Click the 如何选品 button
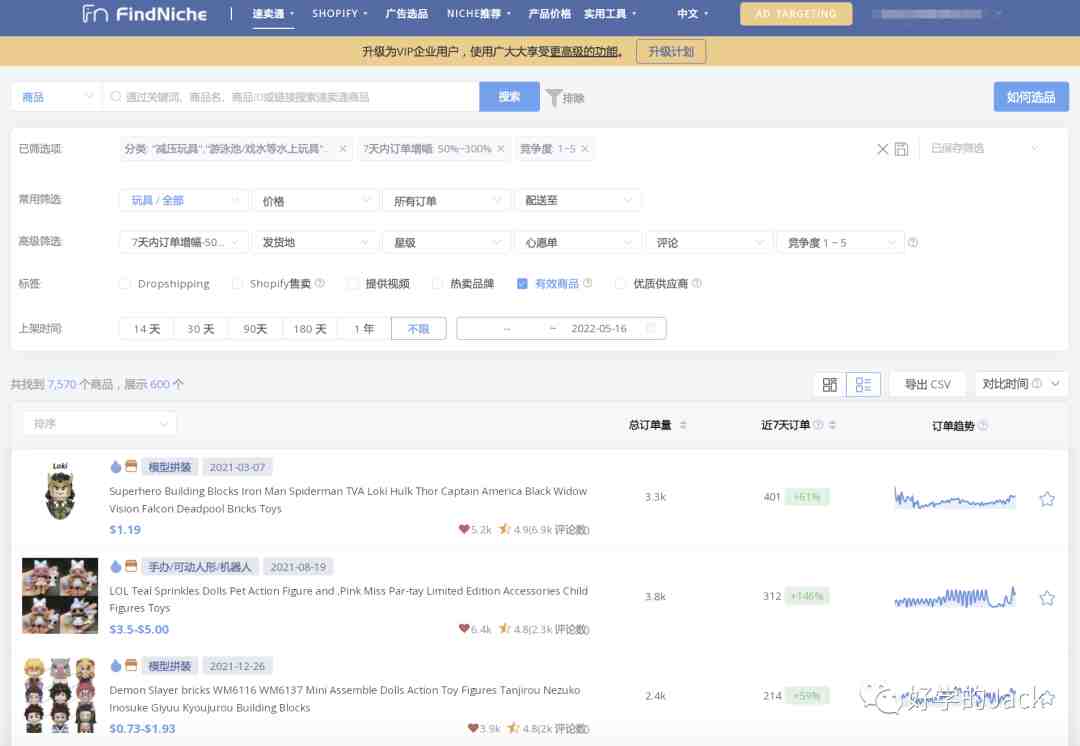This screenshot has height=746, width=1080. 1030,97
